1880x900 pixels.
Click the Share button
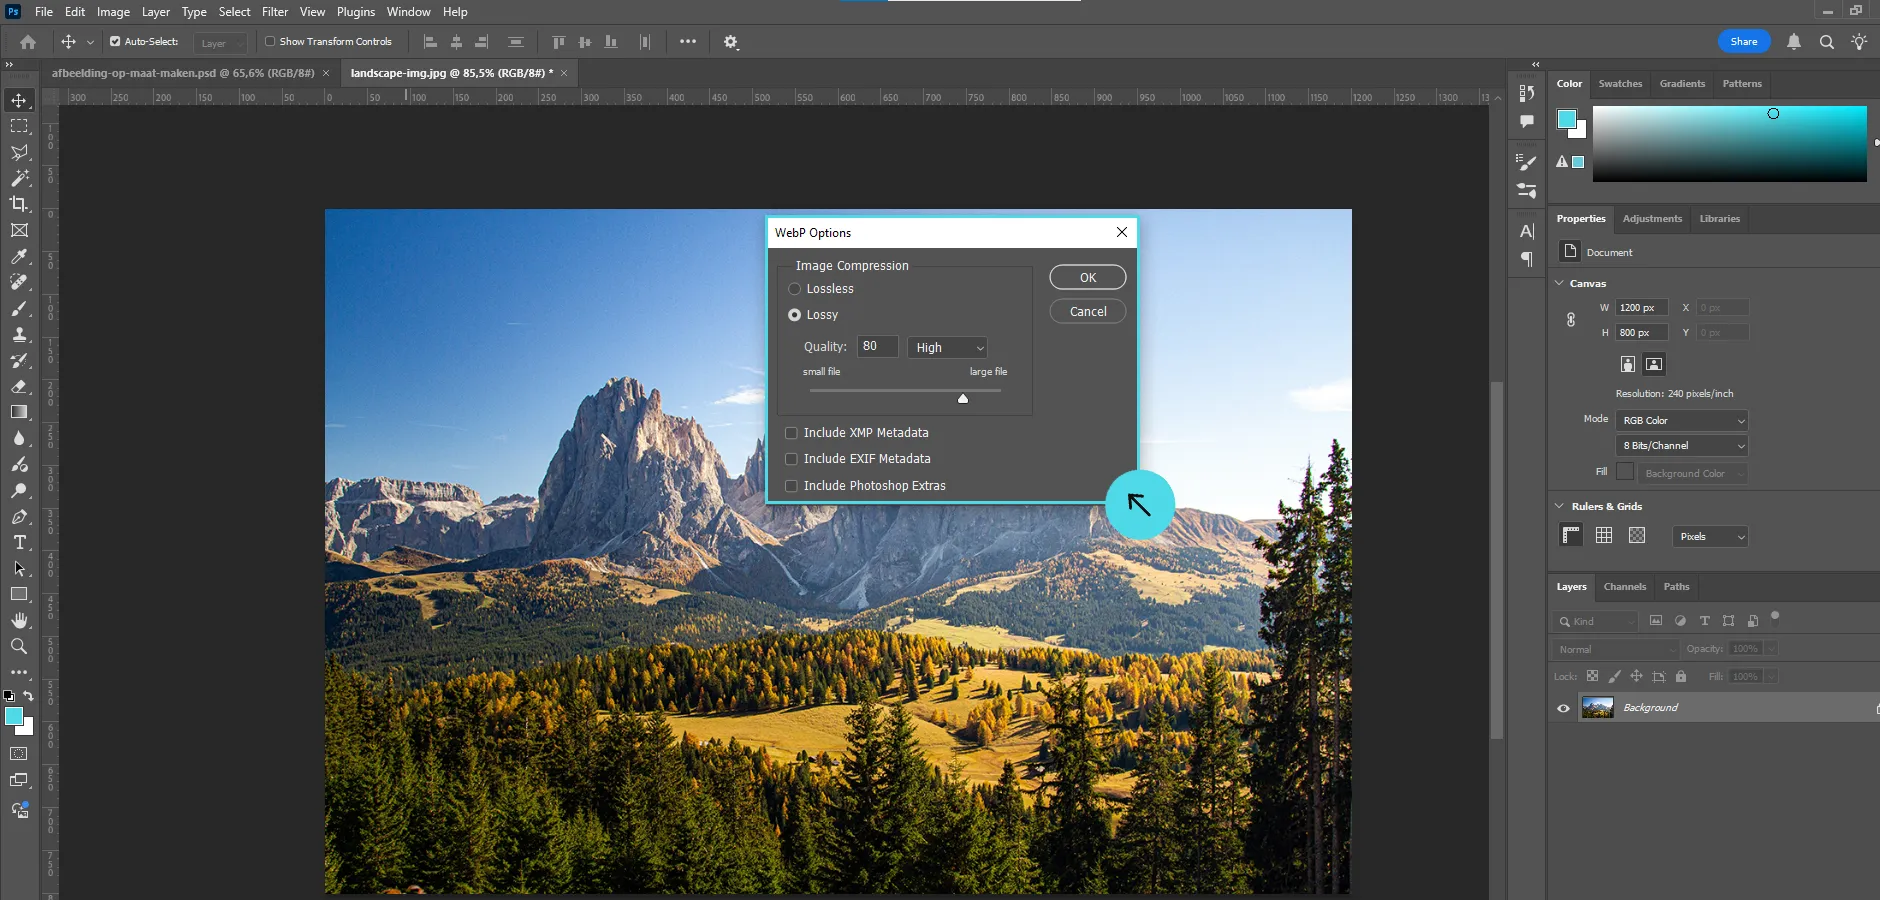1743,42
